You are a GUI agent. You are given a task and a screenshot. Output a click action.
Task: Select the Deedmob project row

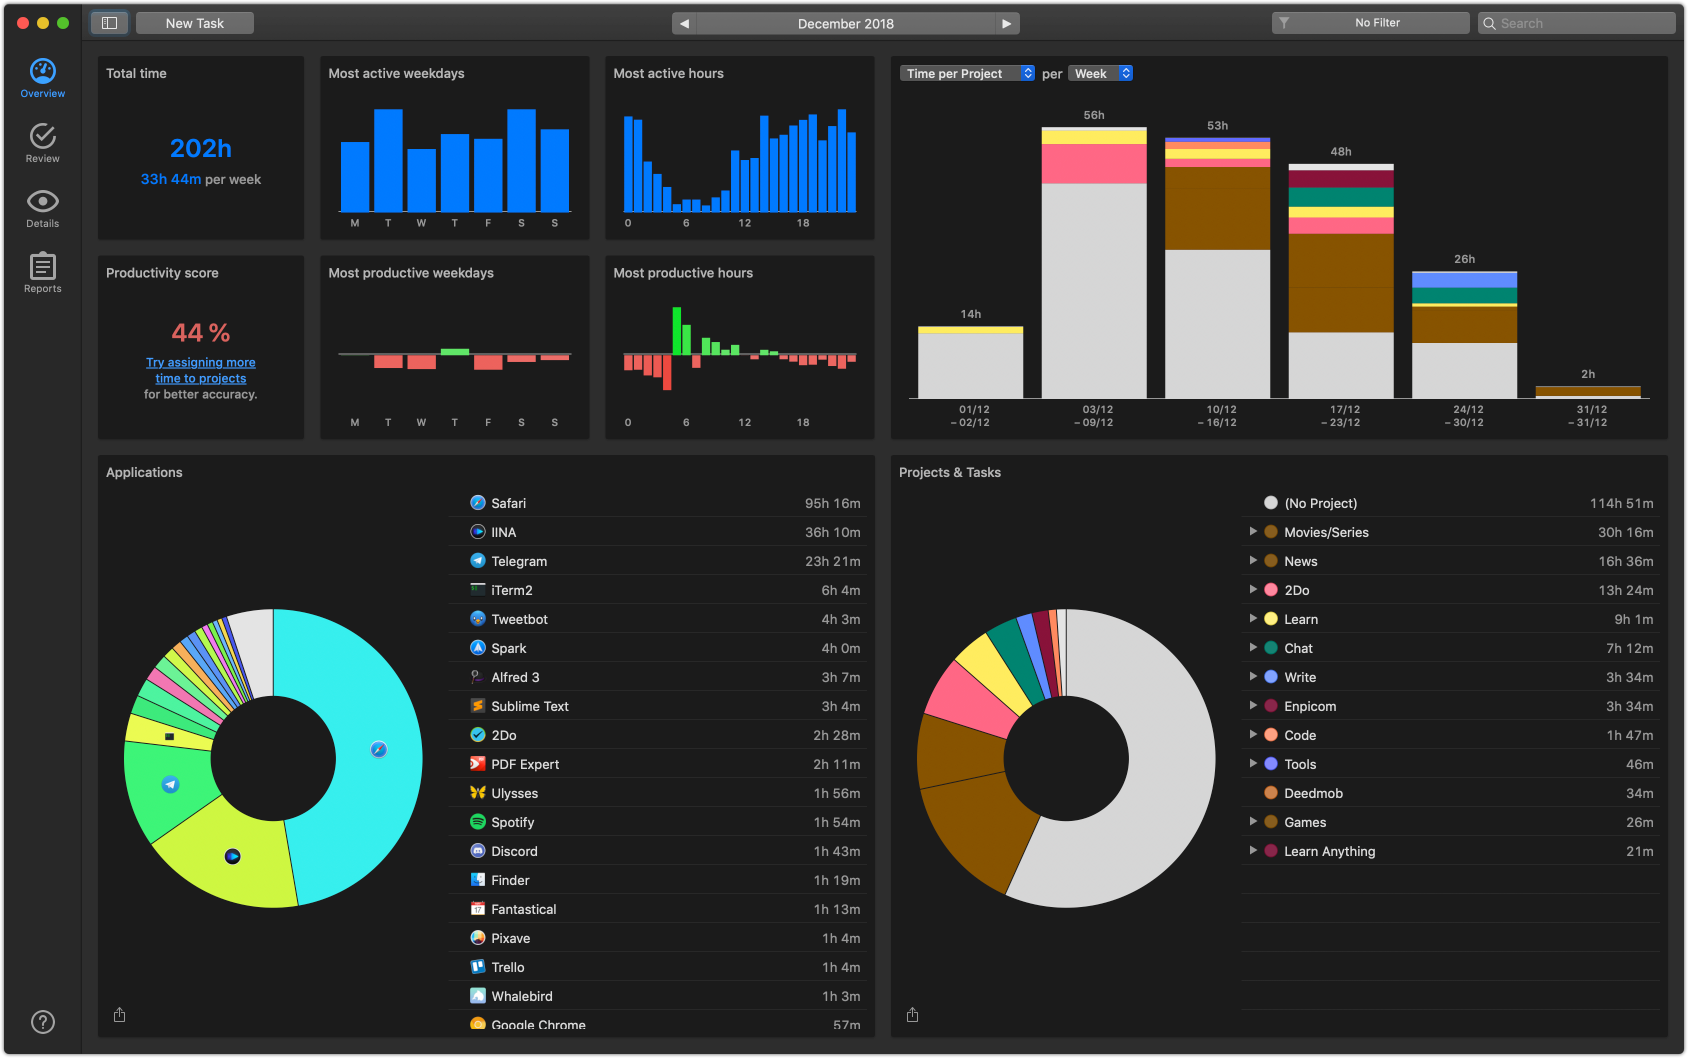pyautogui.click(x=1450, y=793)
